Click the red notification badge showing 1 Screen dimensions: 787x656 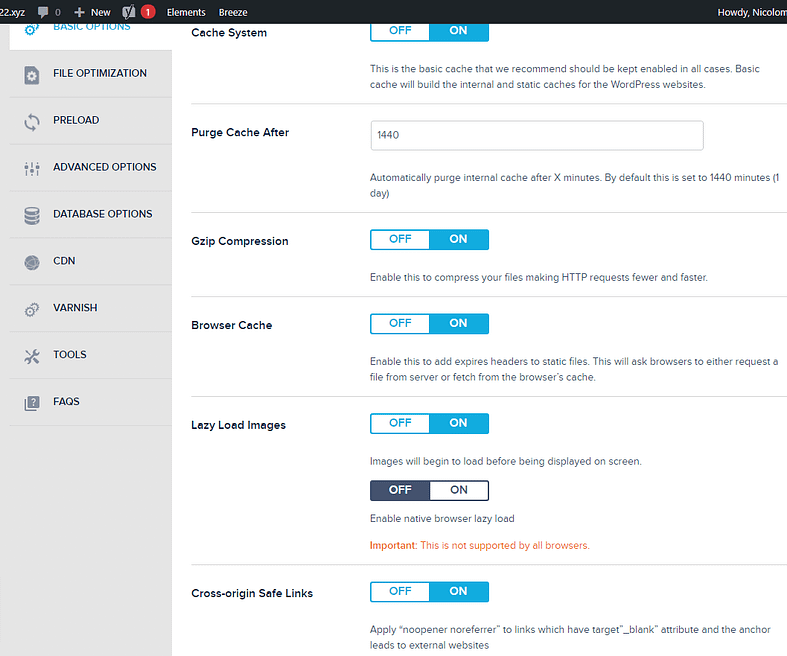tap(148, 12)
